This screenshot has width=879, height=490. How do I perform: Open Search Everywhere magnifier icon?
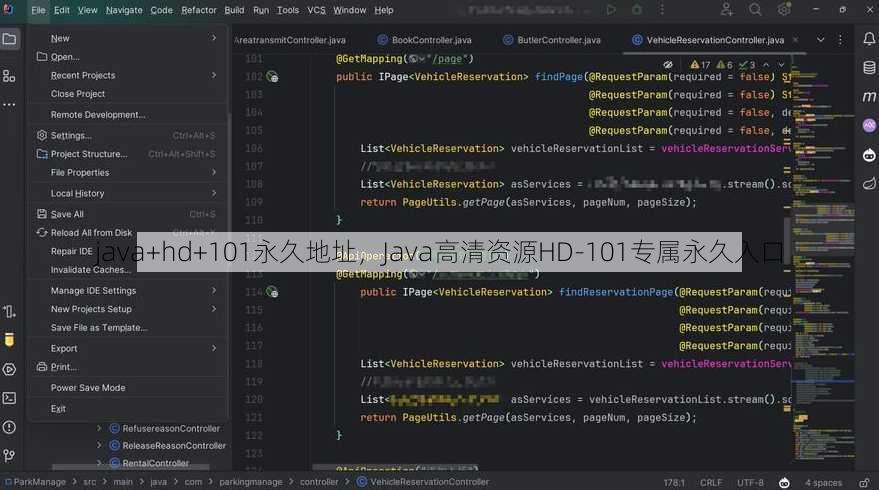point(755,10)
